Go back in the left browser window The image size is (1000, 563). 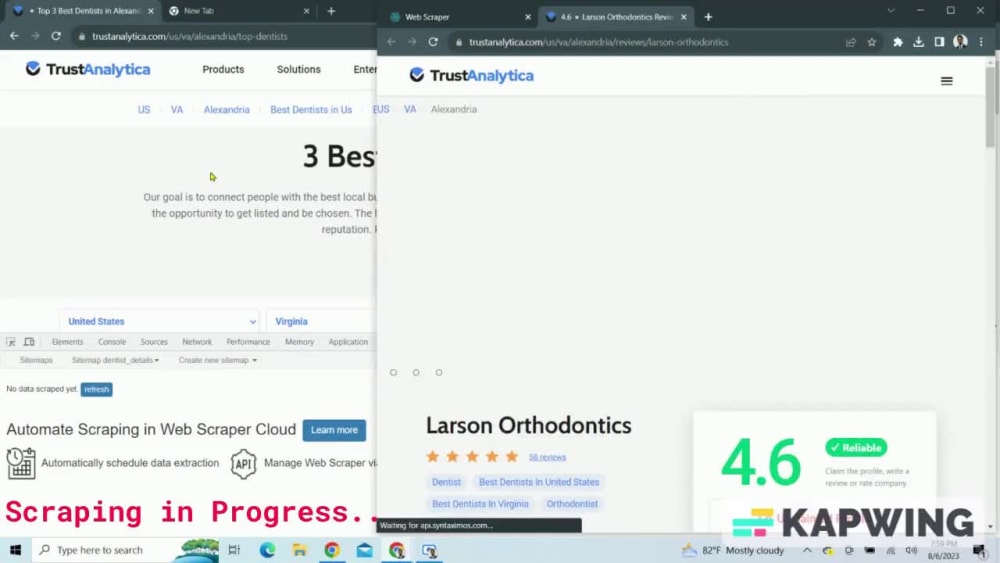pos(14,36)
